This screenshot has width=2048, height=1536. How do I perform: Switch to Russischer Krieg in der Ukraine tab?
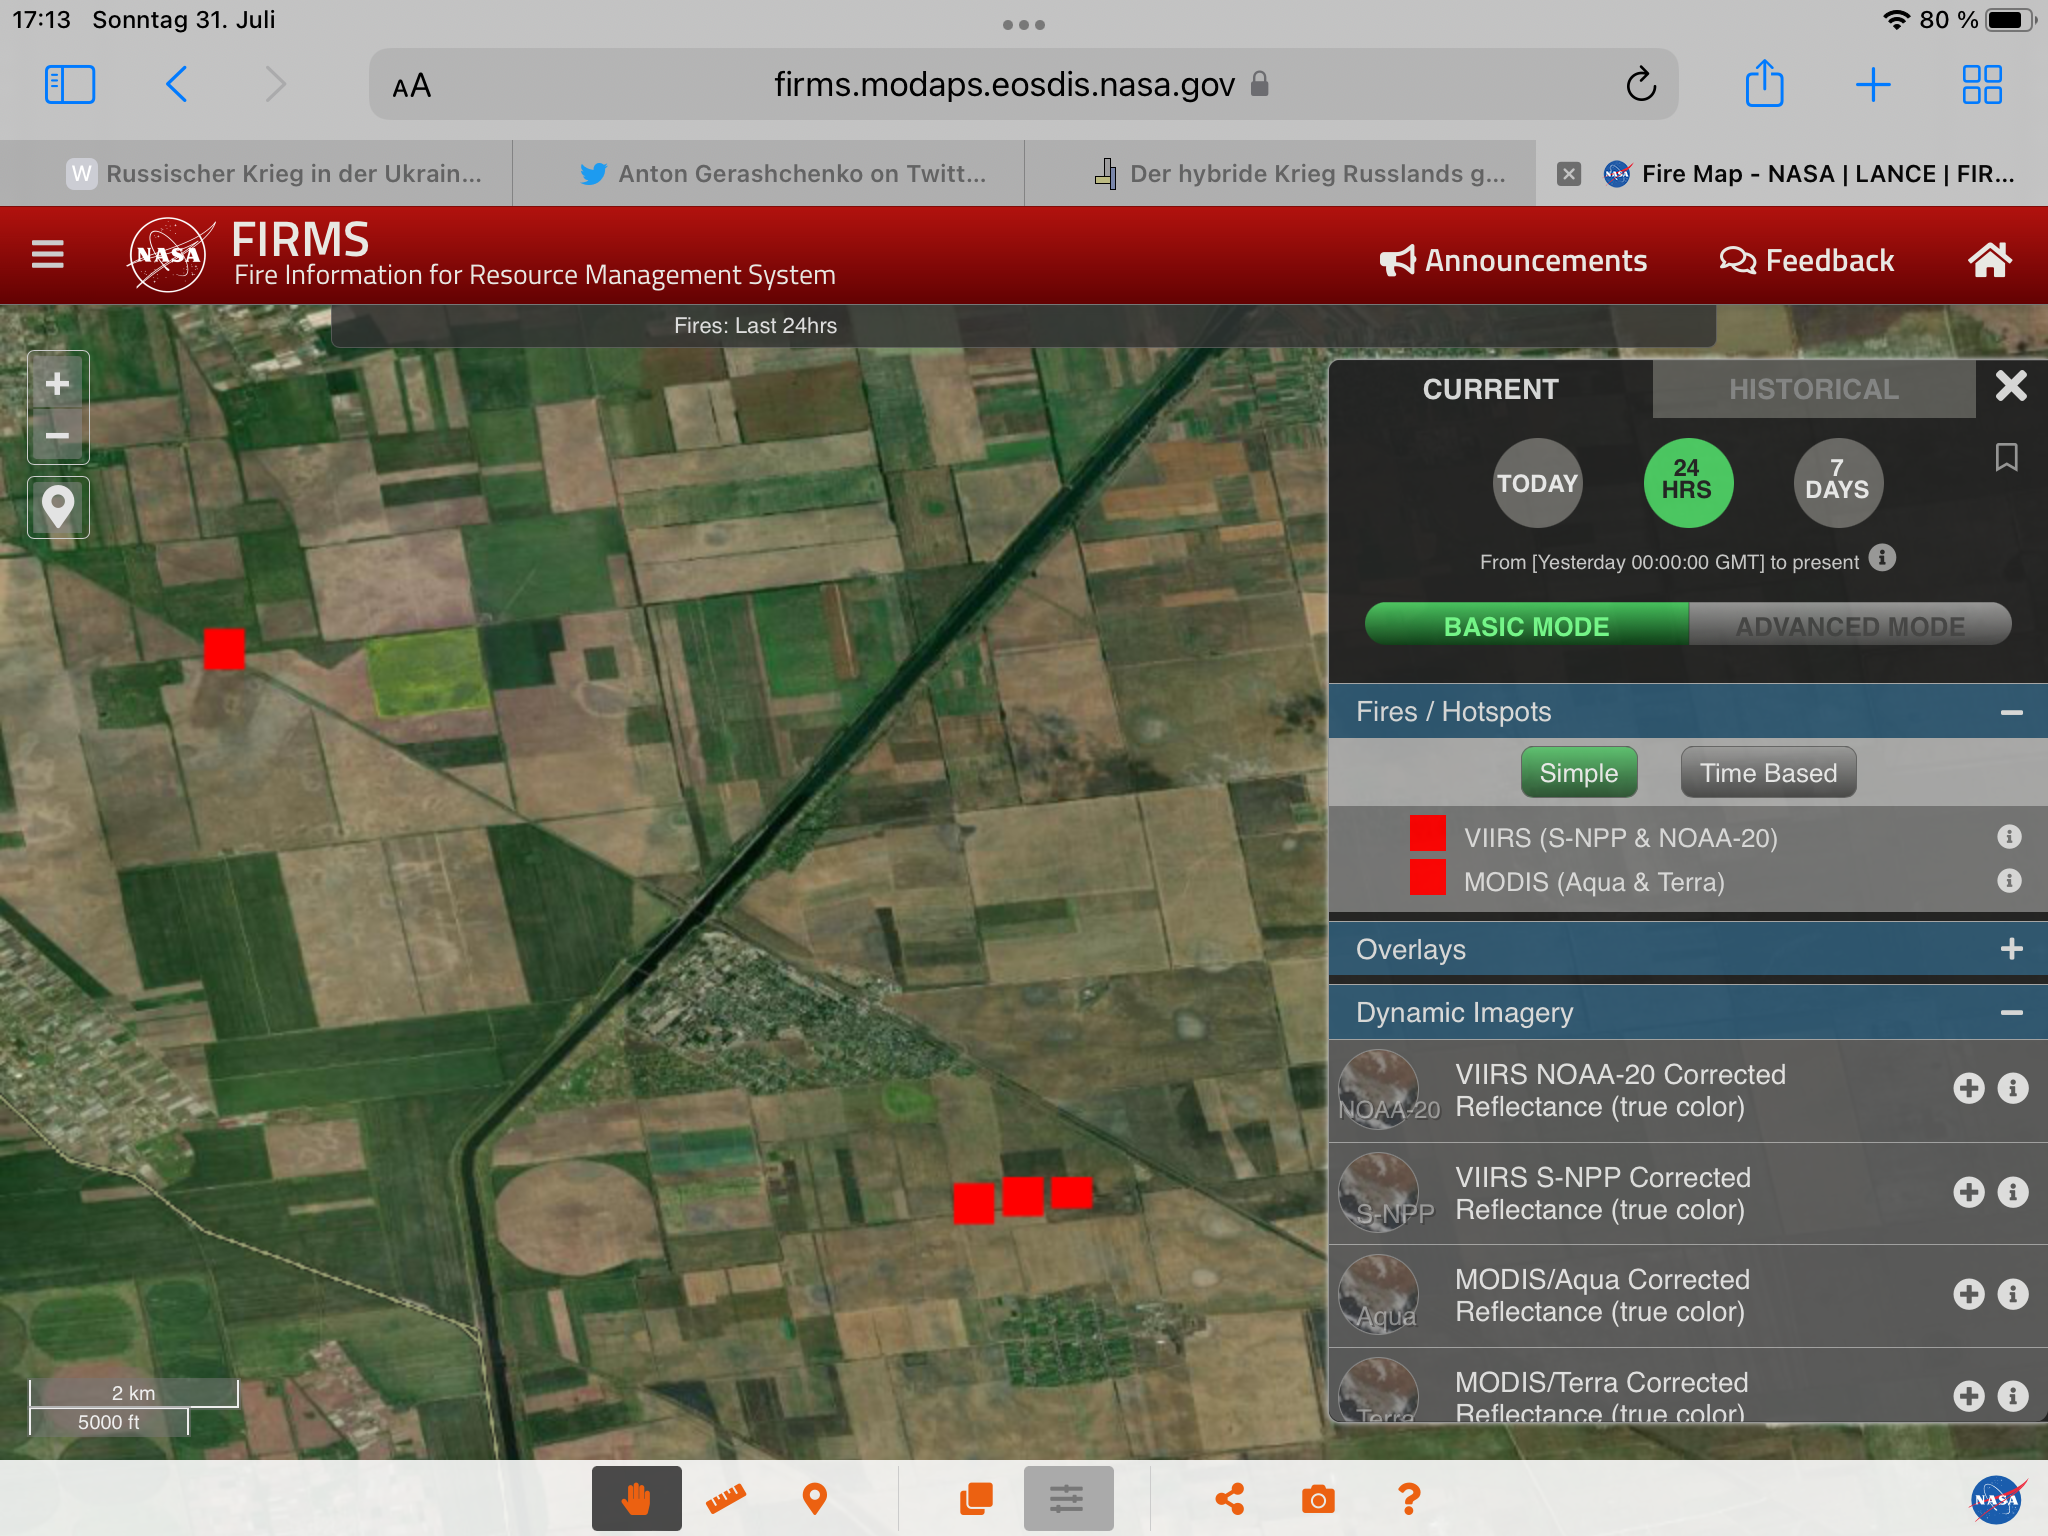[x=257, y=173]
